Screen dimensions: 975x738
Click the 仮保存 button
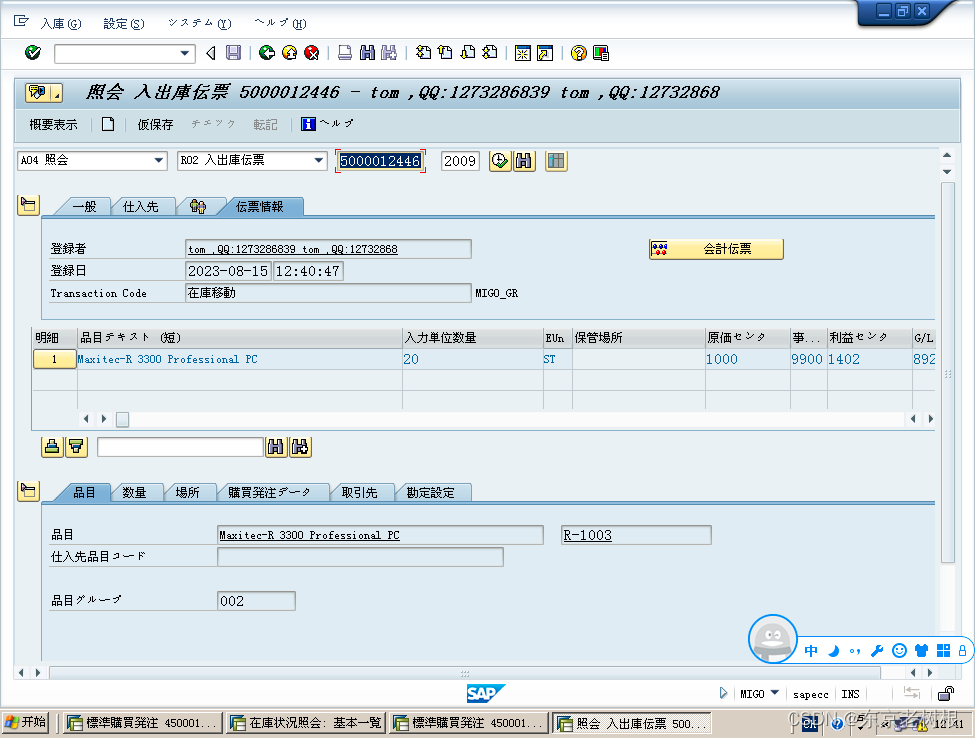point(155,125)
